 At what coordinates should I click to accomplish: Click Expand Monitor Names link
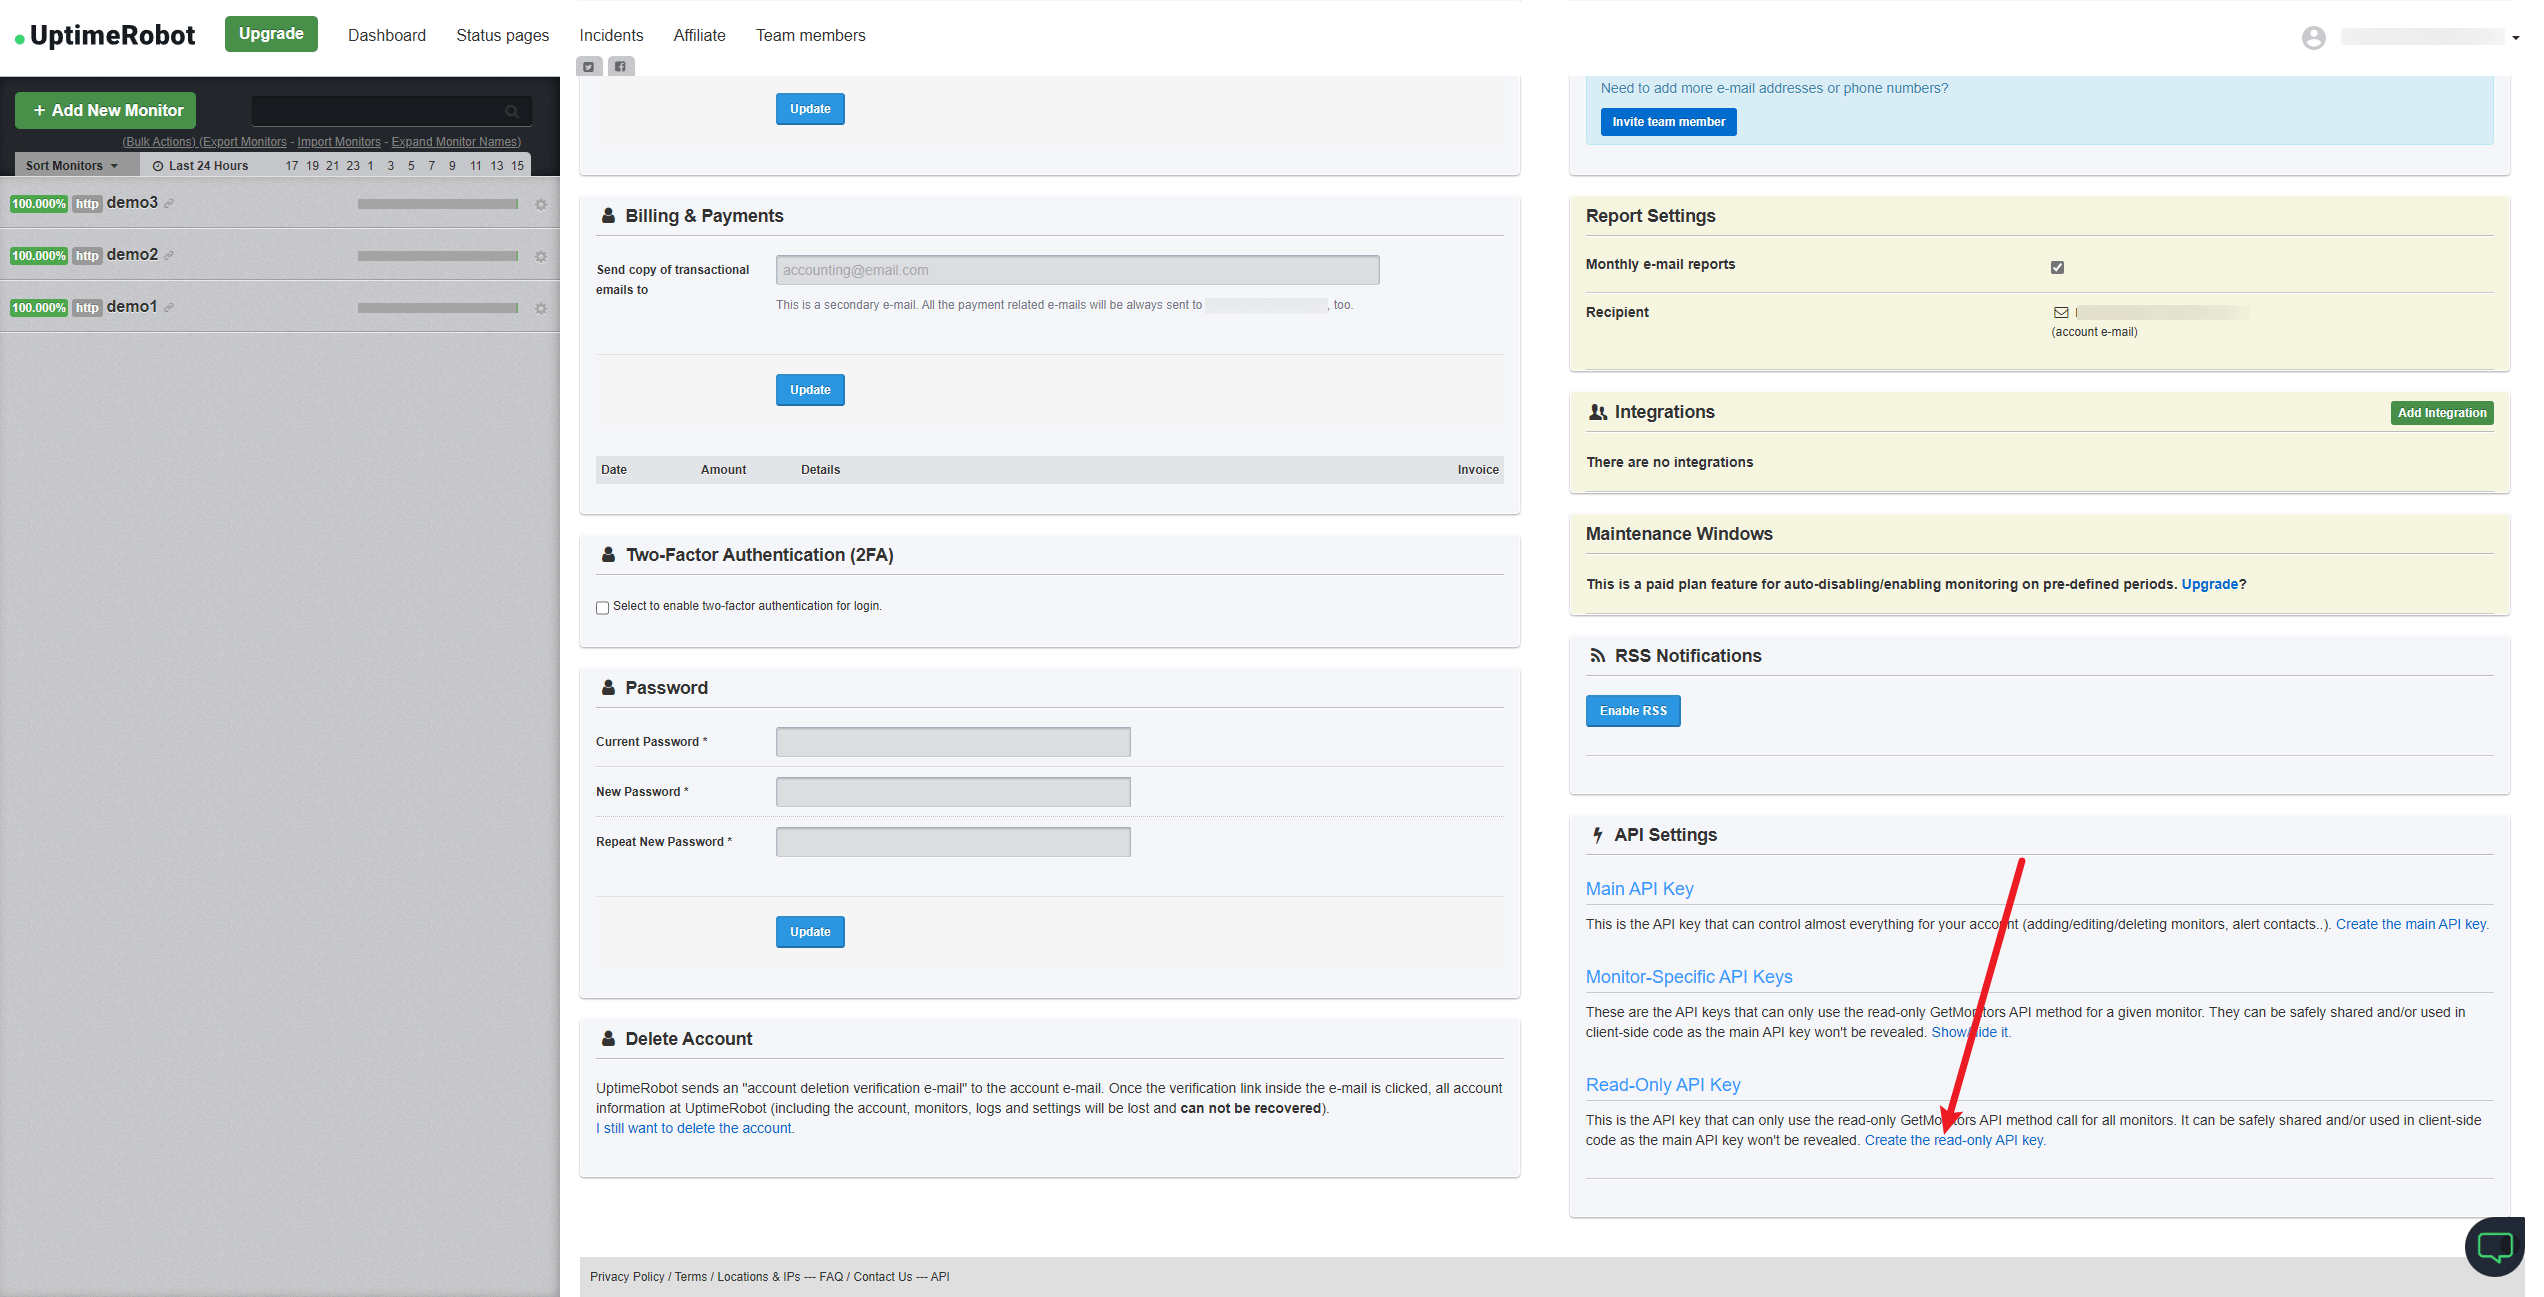pyautogui.click(x=456, y=142)
